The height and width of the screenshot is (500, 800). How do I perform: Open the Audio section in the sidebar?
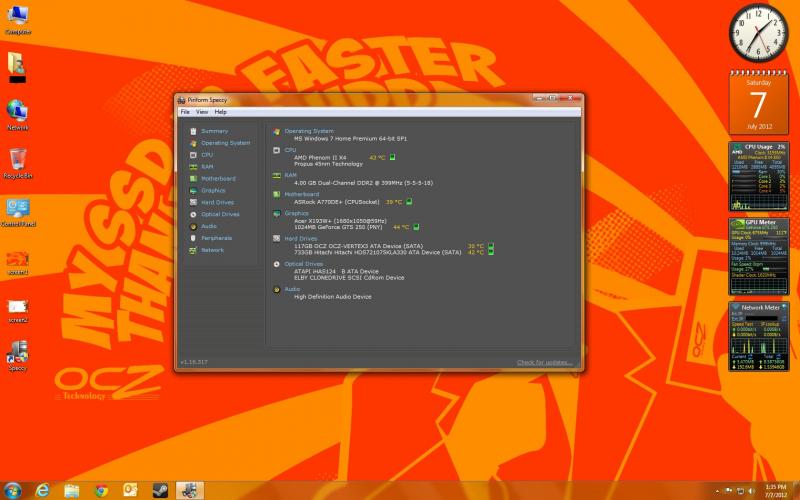pyautogui.click(x=209, y=226)
